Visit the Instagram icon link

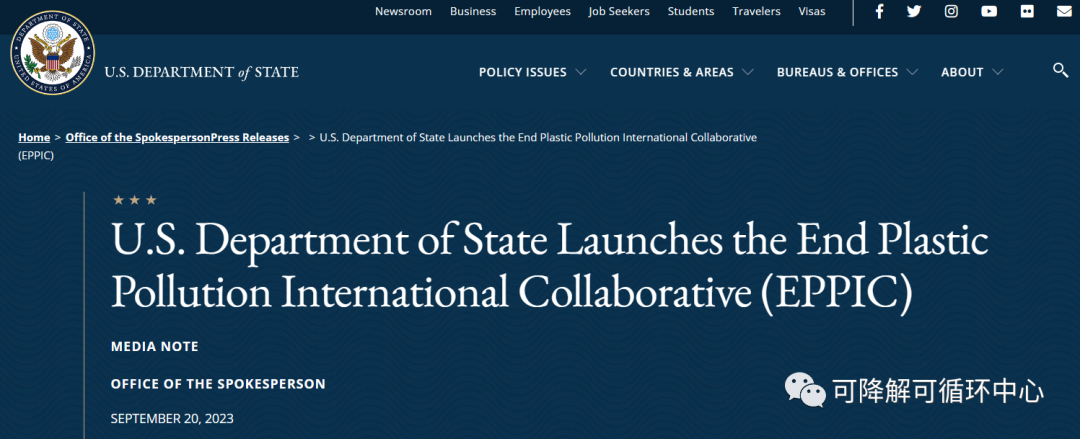click(x=951, y=12)
